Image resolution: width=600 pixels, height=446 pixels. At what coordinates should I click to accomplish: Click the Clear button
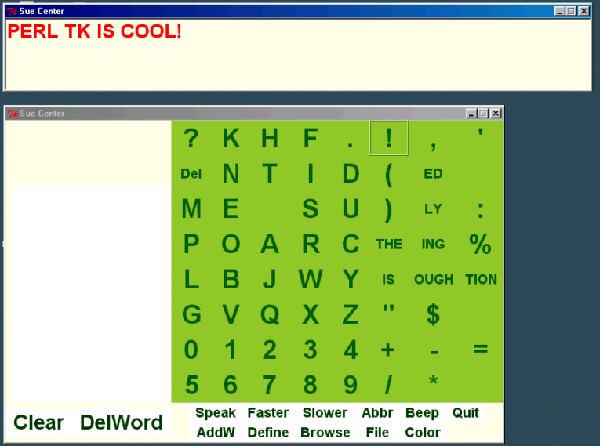(38, 423)
